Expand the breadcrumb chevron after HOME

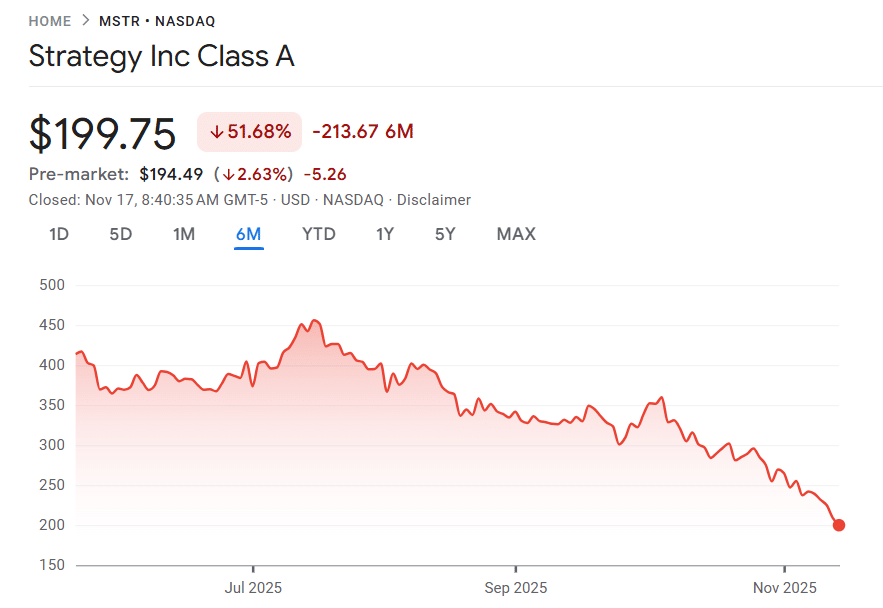click(85, 20)
